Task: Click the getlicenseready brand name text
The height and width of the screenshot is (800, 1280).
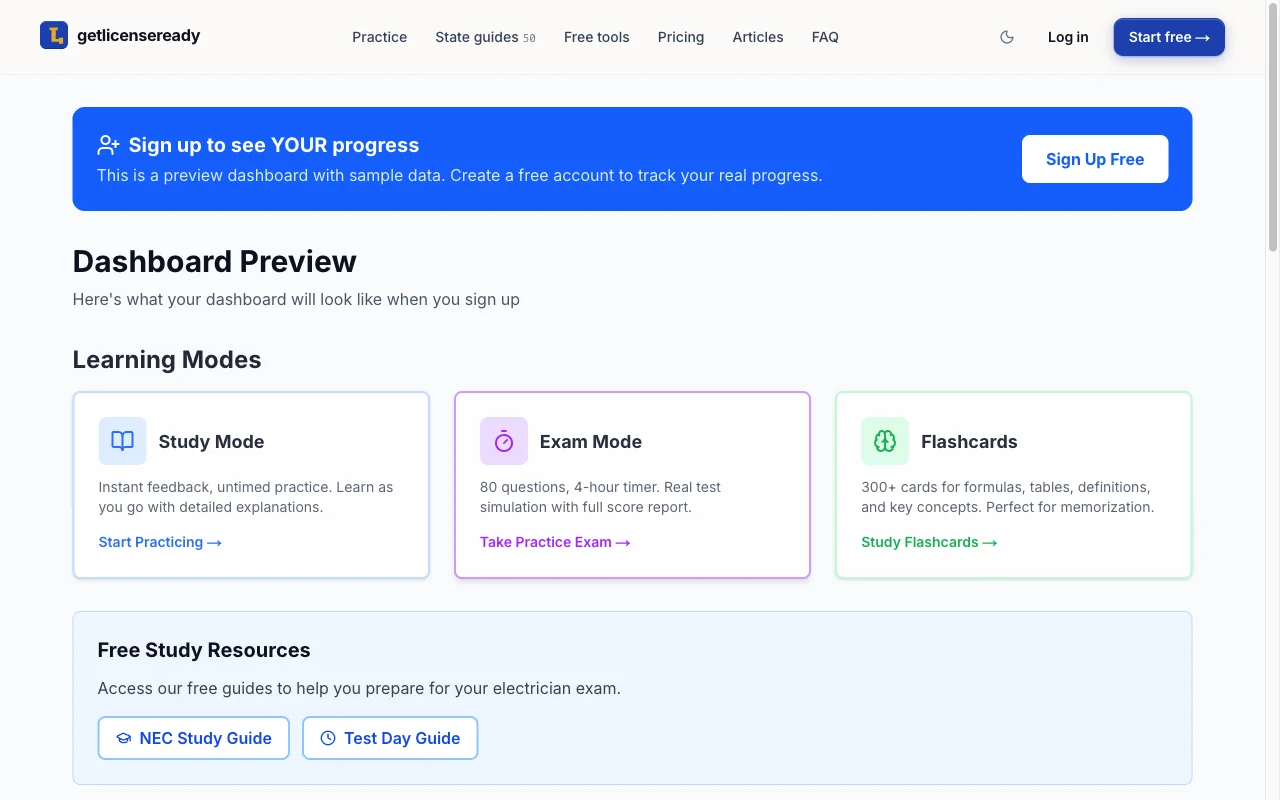Action: click(x=139, y=35)
